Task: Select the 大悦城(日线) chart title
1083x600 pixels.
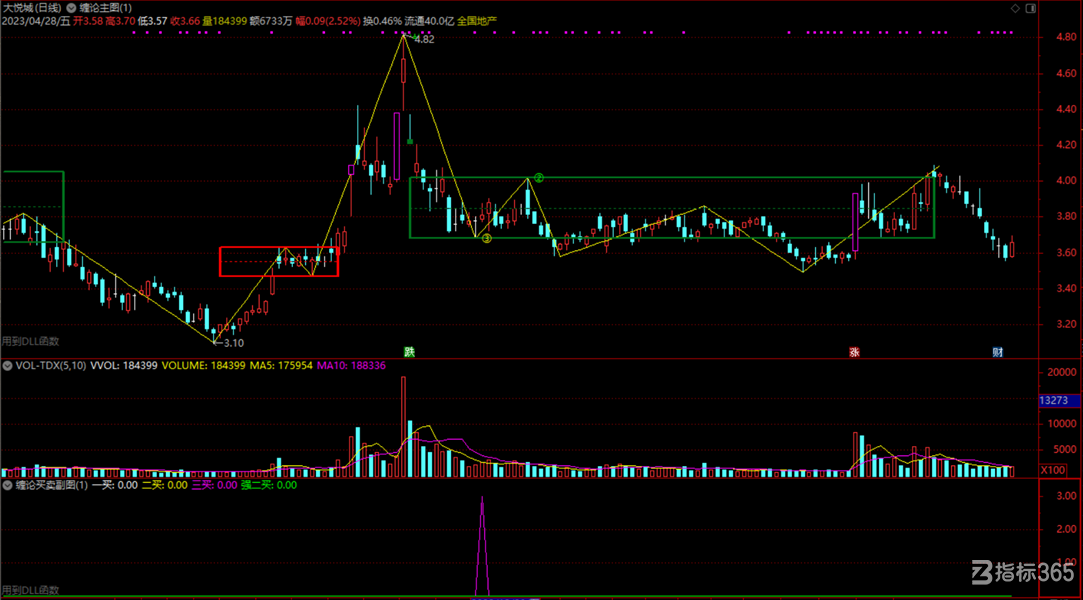Action: point(32,8)
